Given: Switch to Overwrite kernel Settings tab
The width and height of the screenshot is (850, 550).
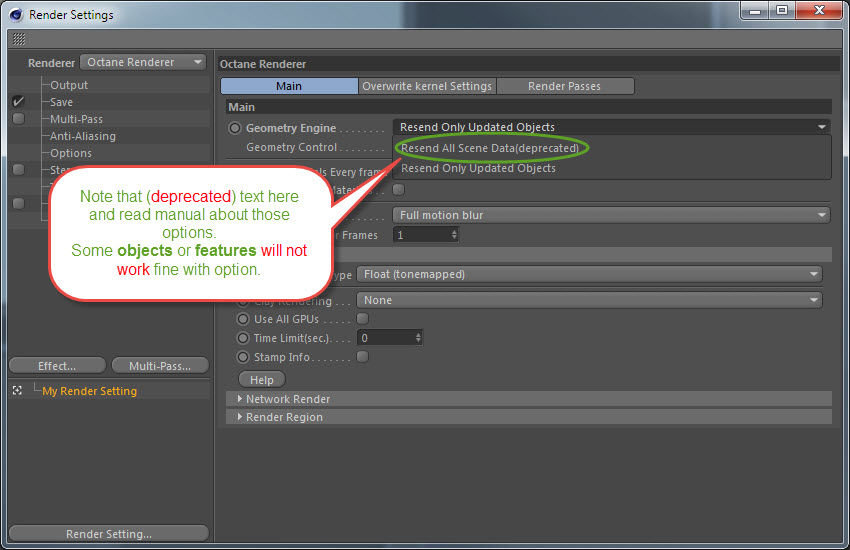Looking at the screenshot, I should coord(427,86).
